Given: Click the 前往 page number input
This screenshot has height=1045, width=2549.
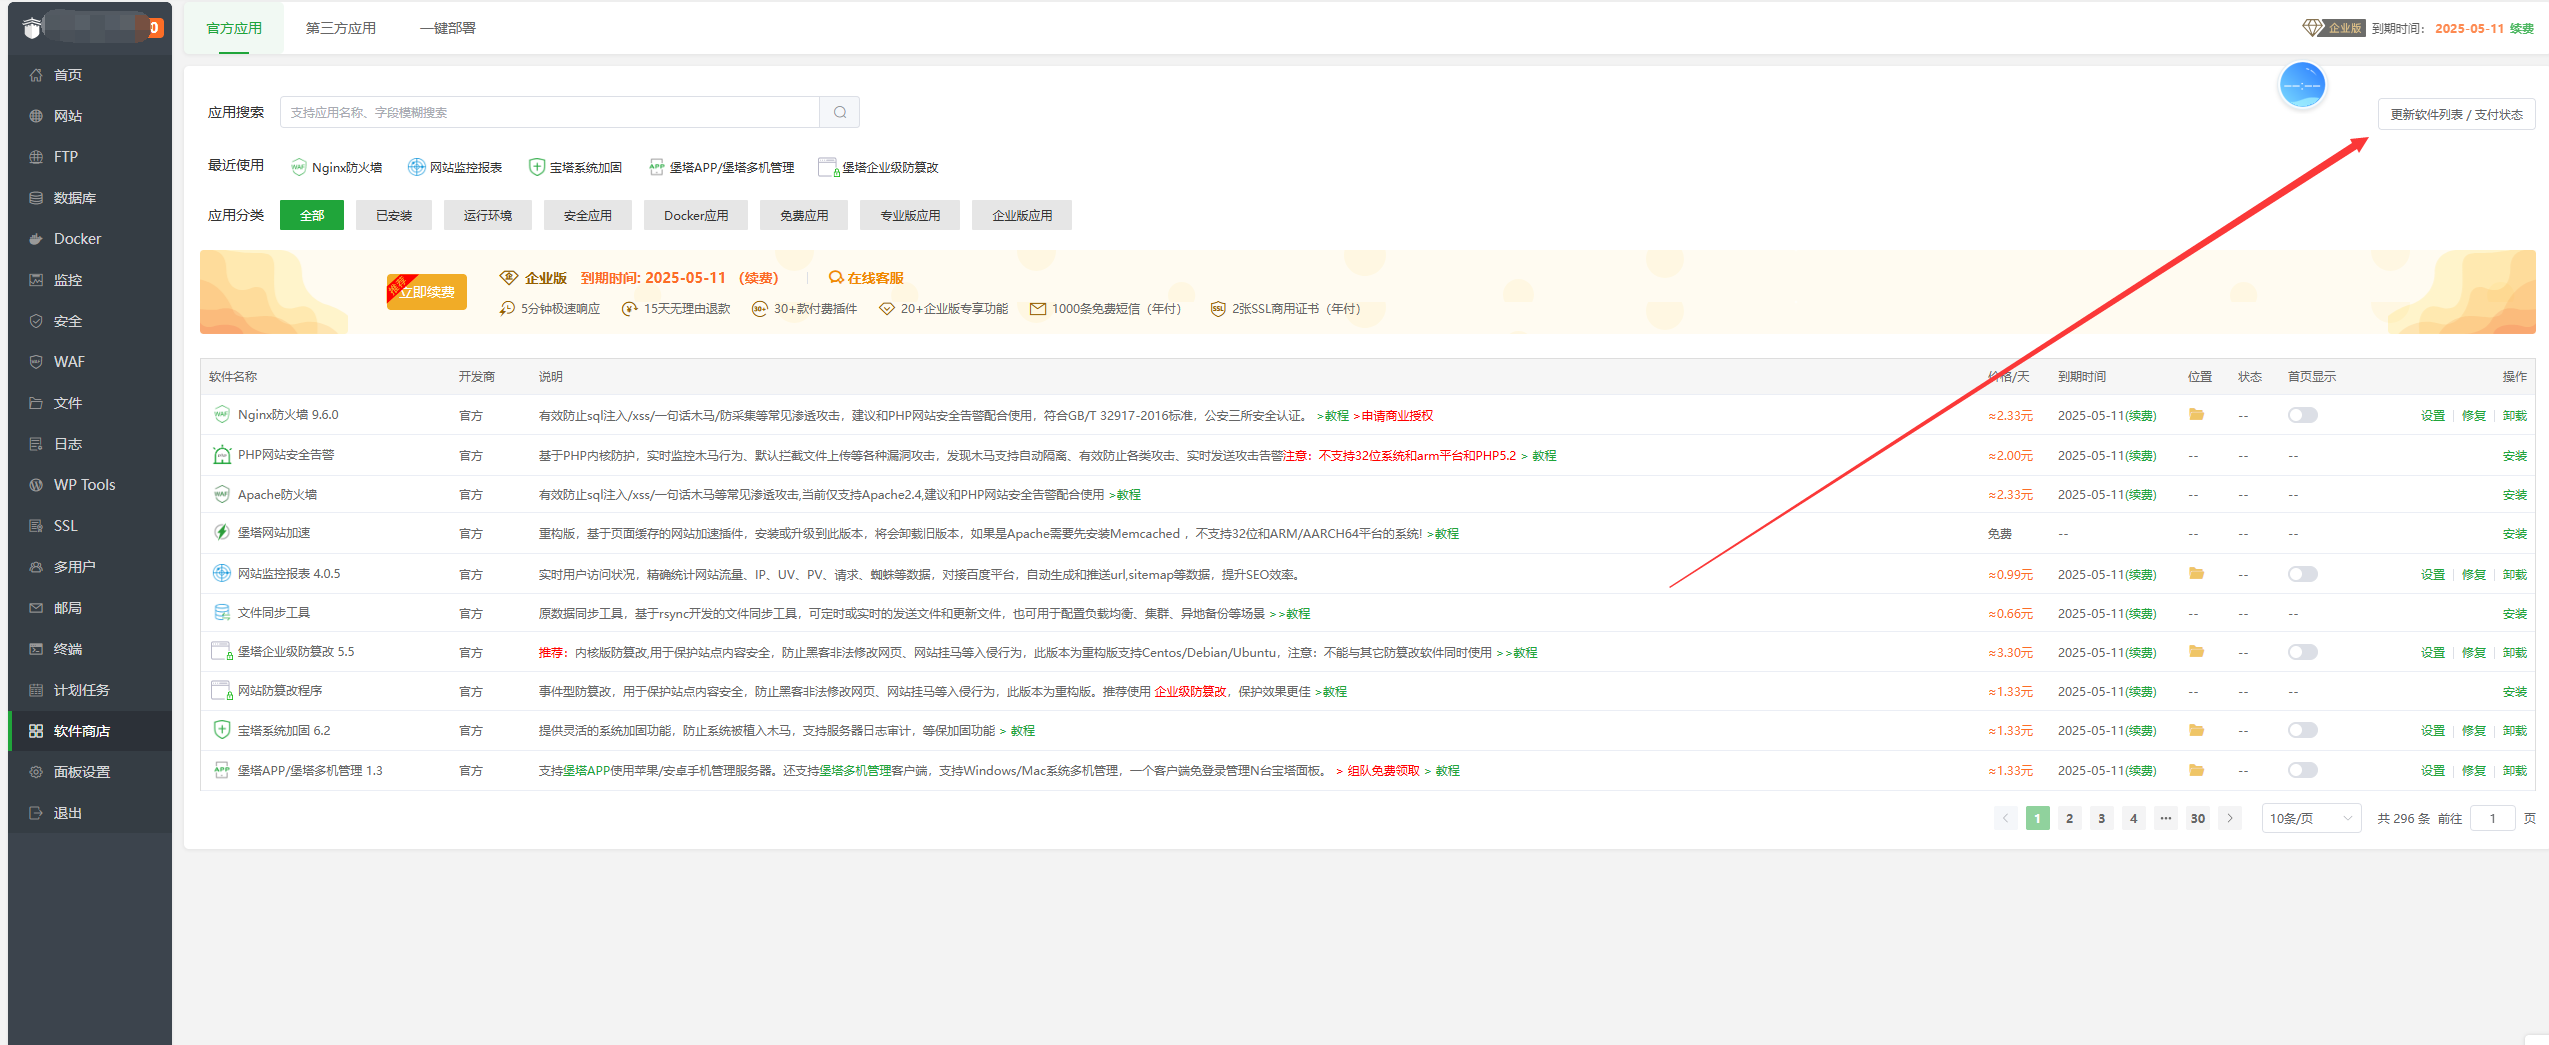Looking at the screenshot, I should point(2492,818).
